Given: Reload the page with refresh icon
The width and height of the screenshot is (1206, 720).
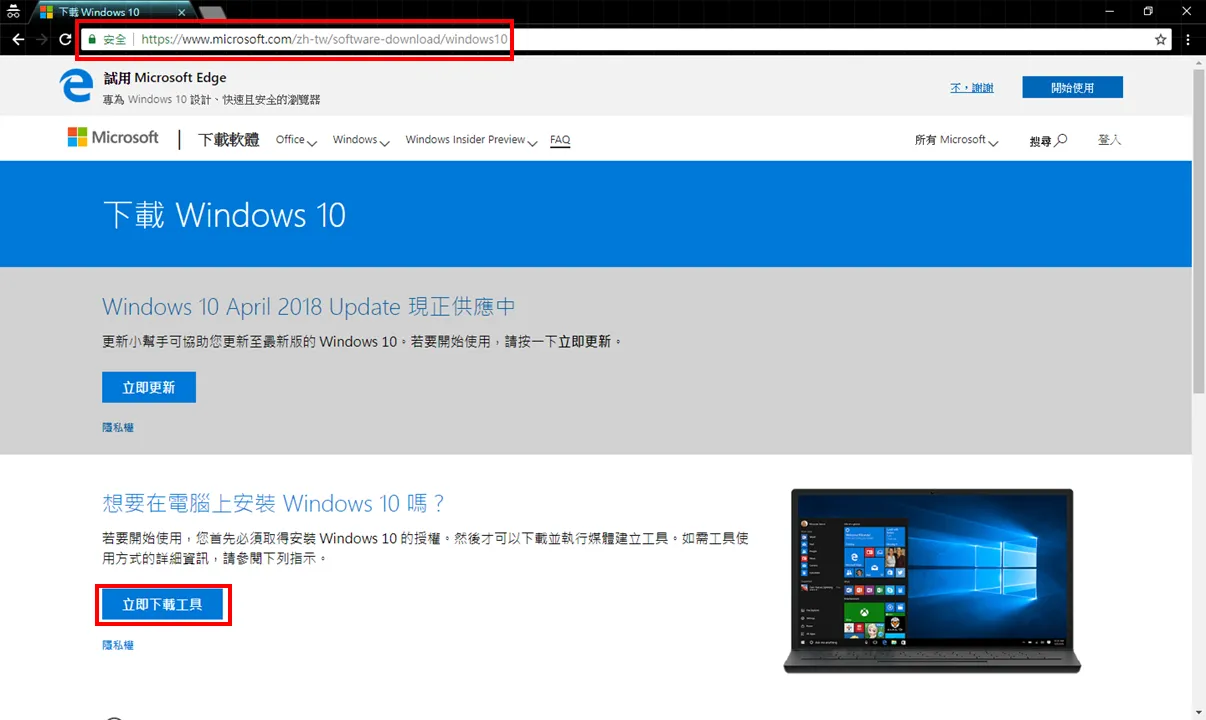Looking at the screenshot, I should pos(65,40).
